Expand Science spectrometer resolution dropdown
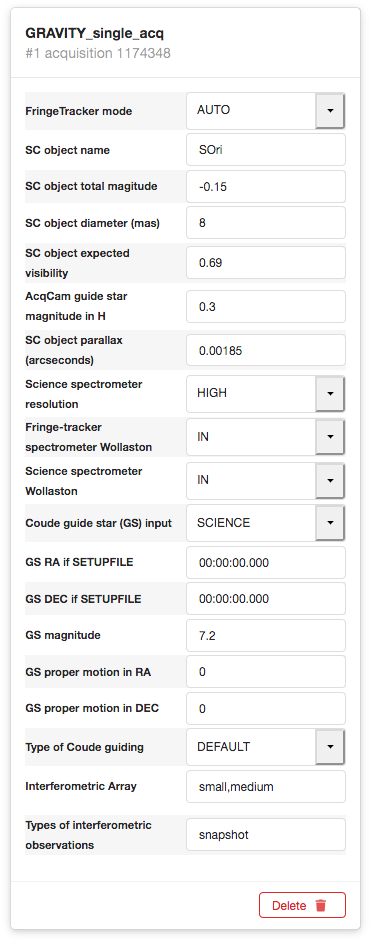Image resolution: width=380 pixels, height=940 pixels. [x=330, y=394]
